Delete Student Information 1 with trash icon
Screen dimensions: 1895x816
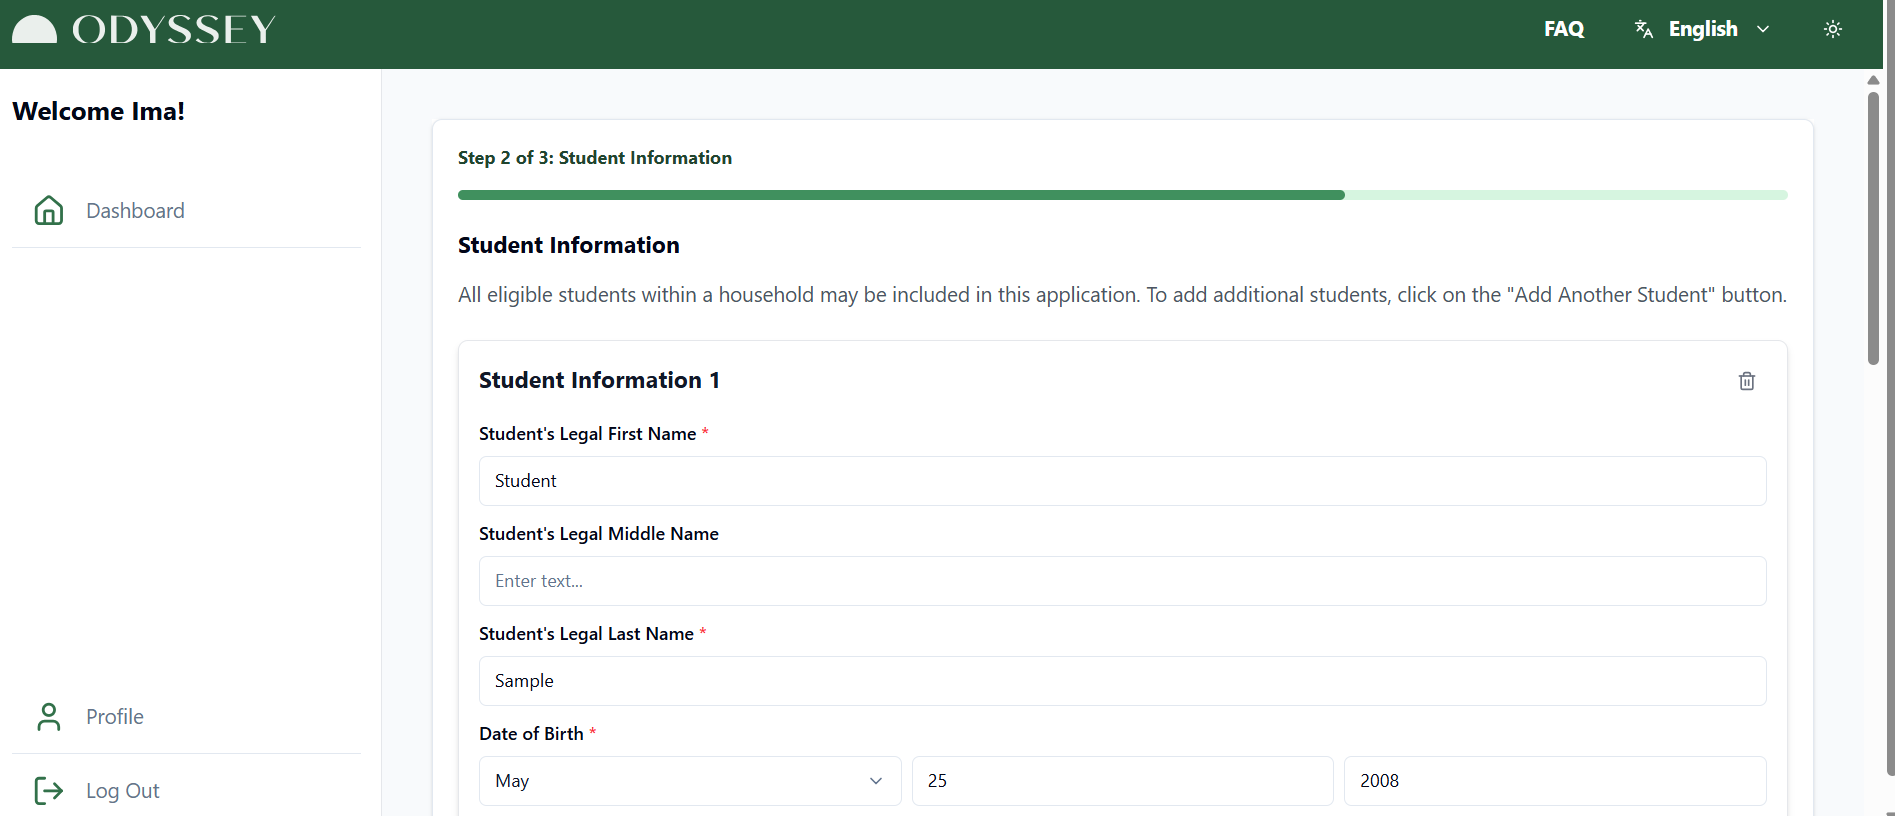tap(1746, 381)
